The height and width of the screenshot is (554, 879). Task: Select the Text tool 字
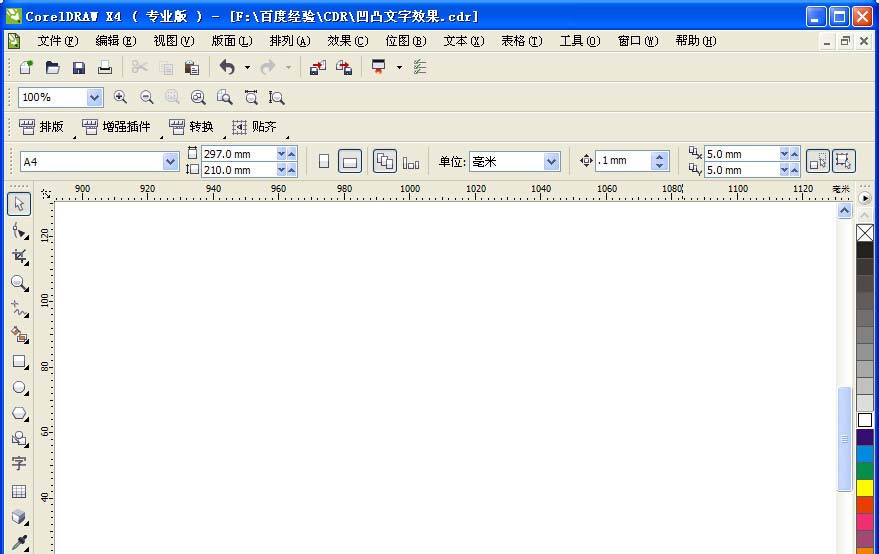pos(19,464)
